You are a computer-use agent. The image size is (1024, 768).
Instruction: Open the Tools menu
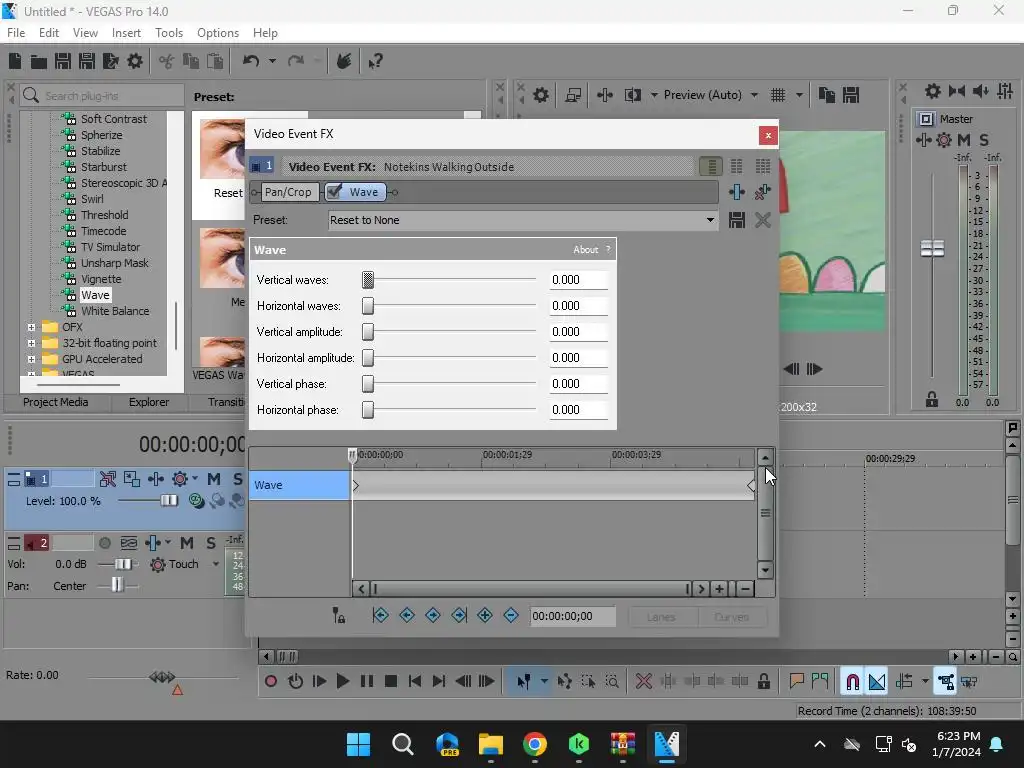(168, 33)
